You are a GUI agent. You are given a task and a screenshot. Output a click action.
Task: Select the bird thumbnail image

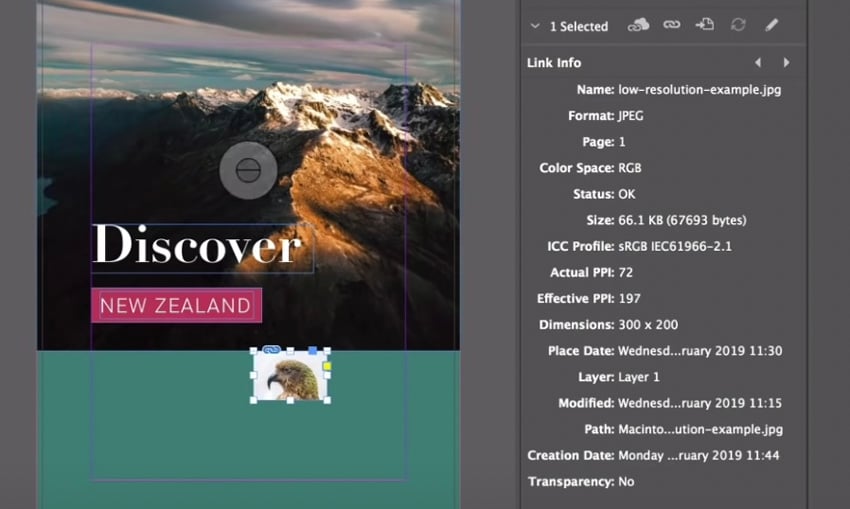click(x=291, y=376)
